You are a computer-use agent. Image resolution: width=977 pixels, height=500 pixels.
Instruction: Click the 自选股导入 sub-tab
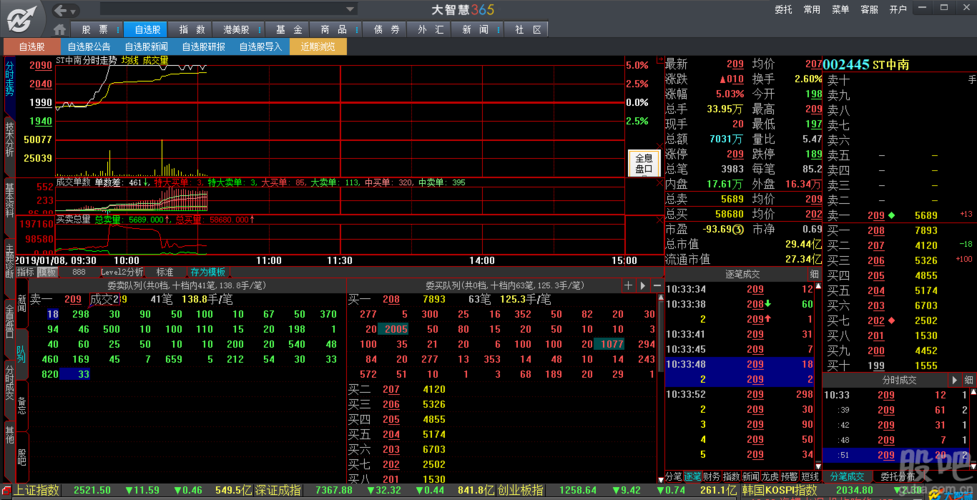[260, 47]
